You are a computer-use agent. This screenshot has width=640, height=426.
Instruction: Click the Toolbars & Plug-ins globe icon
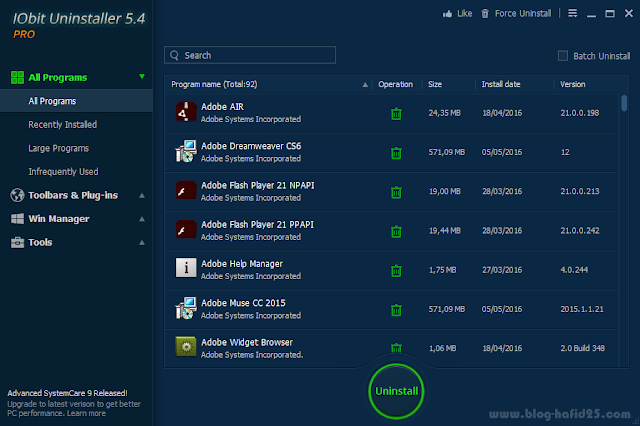click(17, 195)
